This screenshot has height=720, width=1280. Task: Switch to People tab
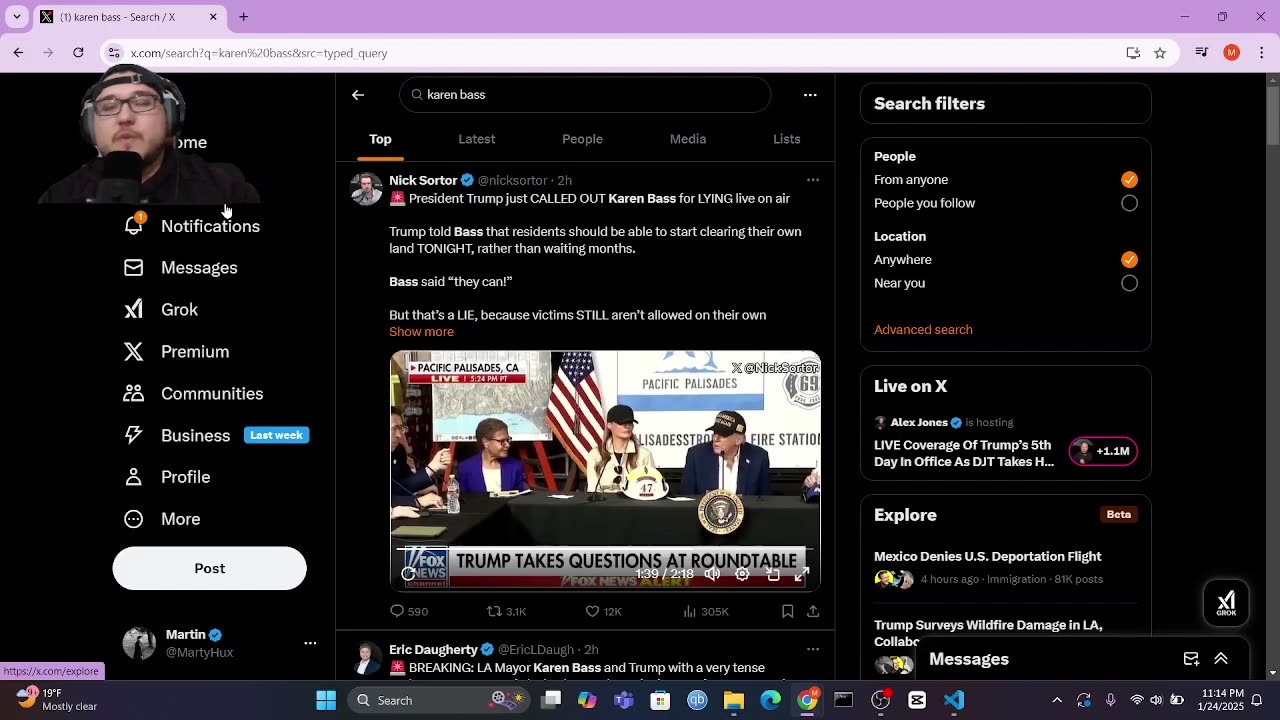582,139
